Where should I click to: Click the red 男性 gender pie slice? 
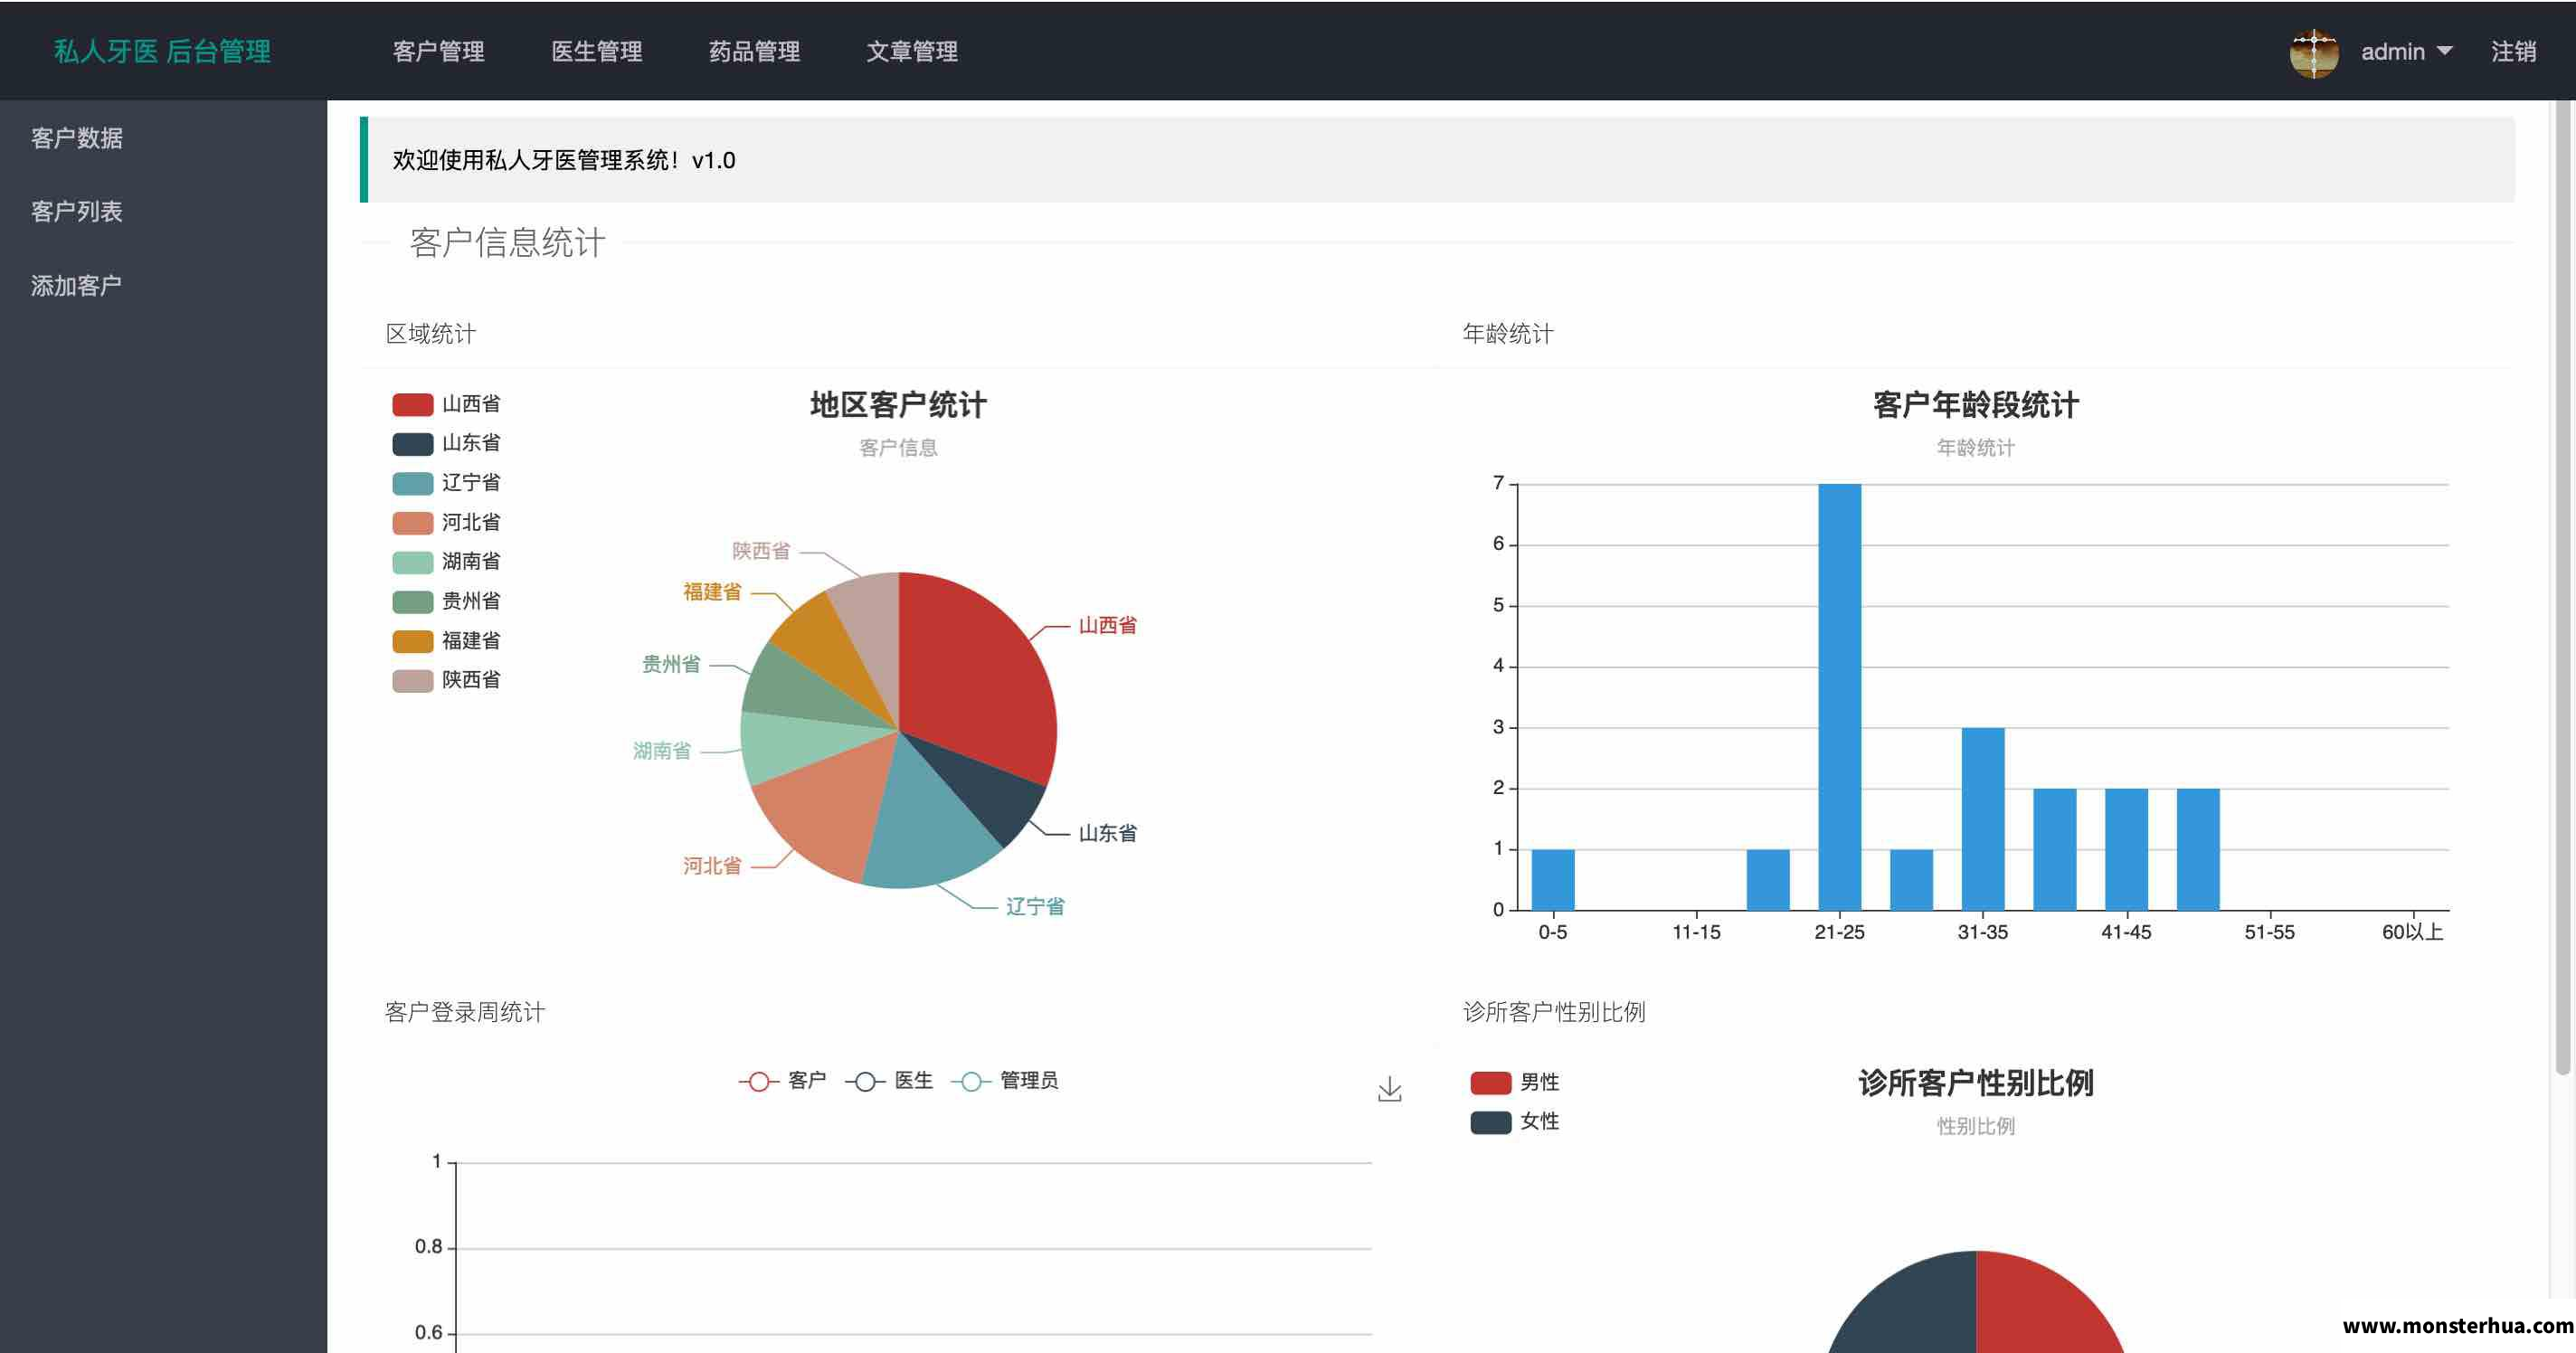click(2040, 1310)
